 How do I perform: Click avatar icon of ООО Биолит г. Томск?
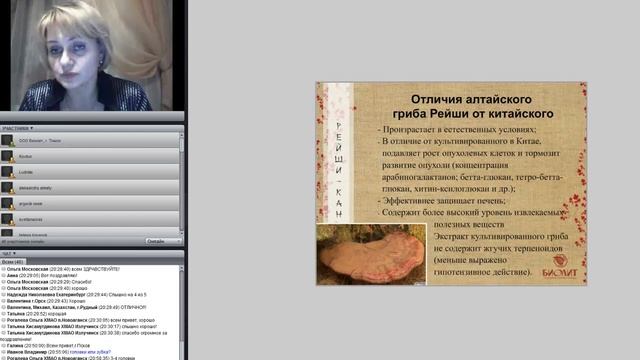(7, 140)
